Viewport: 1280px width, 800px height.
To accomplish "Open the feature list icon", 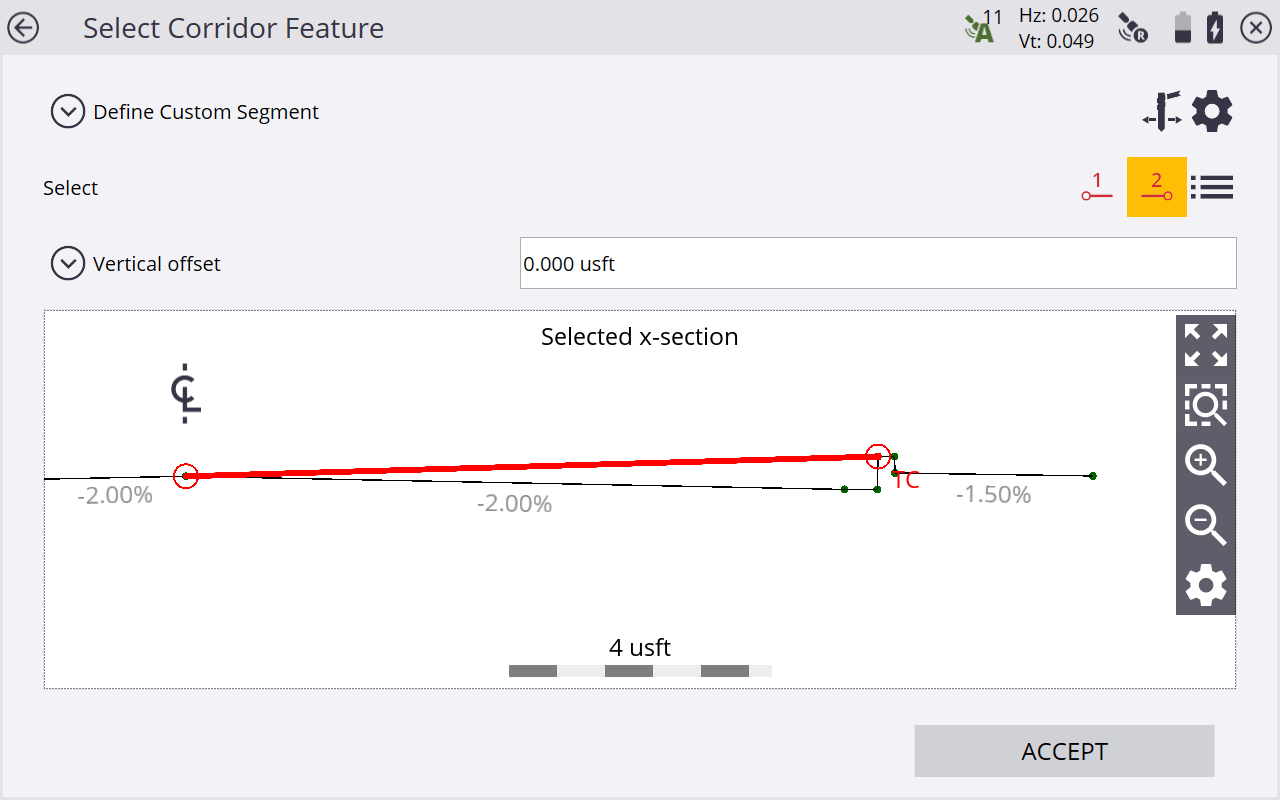I will [1212, 187].
